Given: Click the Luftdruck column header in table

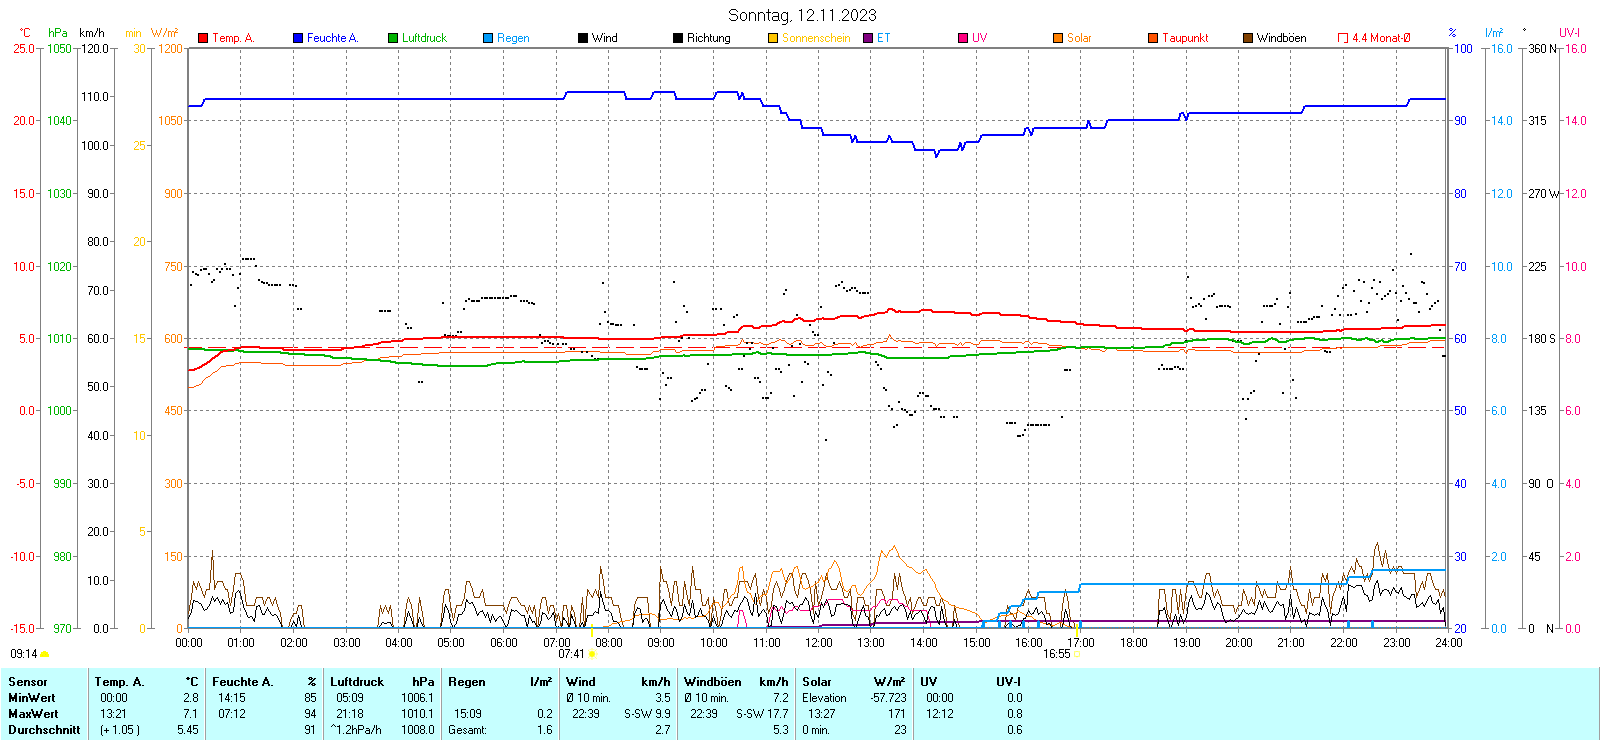Looking at the screenshot, I should coord(357,682).
